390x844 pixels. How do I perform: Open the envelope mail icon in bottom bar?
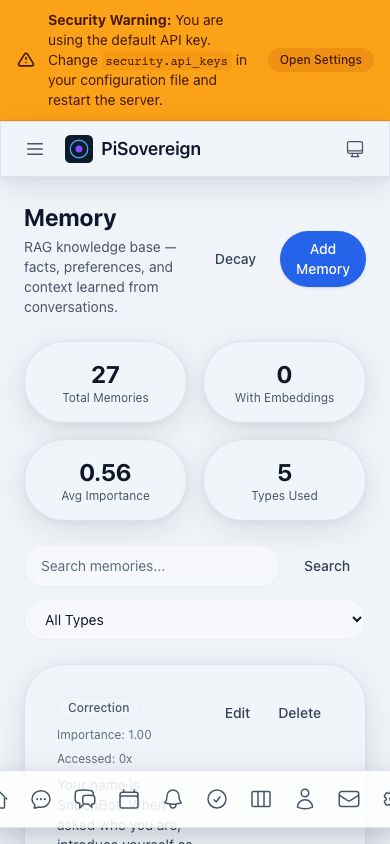tap(349, 799)
